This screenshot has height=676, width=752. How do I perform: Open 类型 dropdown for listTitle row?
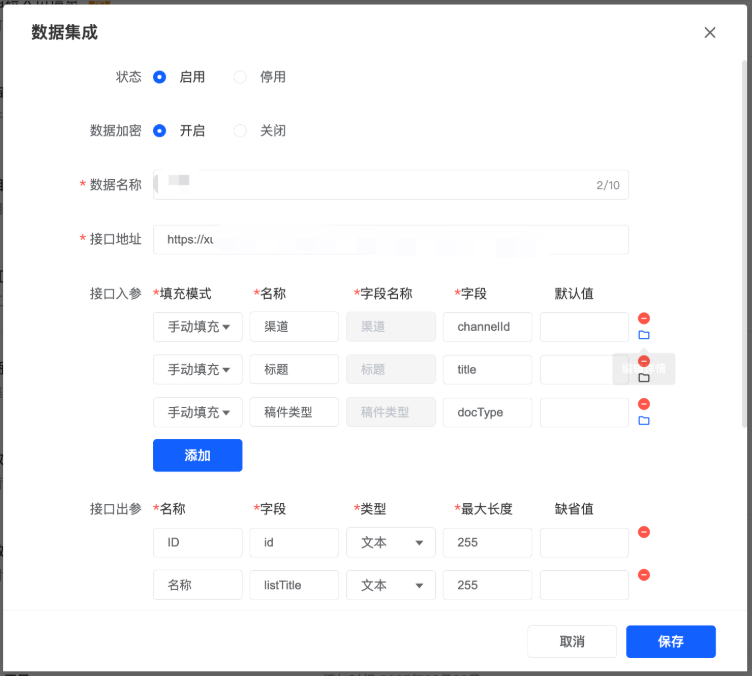[391, 585]
